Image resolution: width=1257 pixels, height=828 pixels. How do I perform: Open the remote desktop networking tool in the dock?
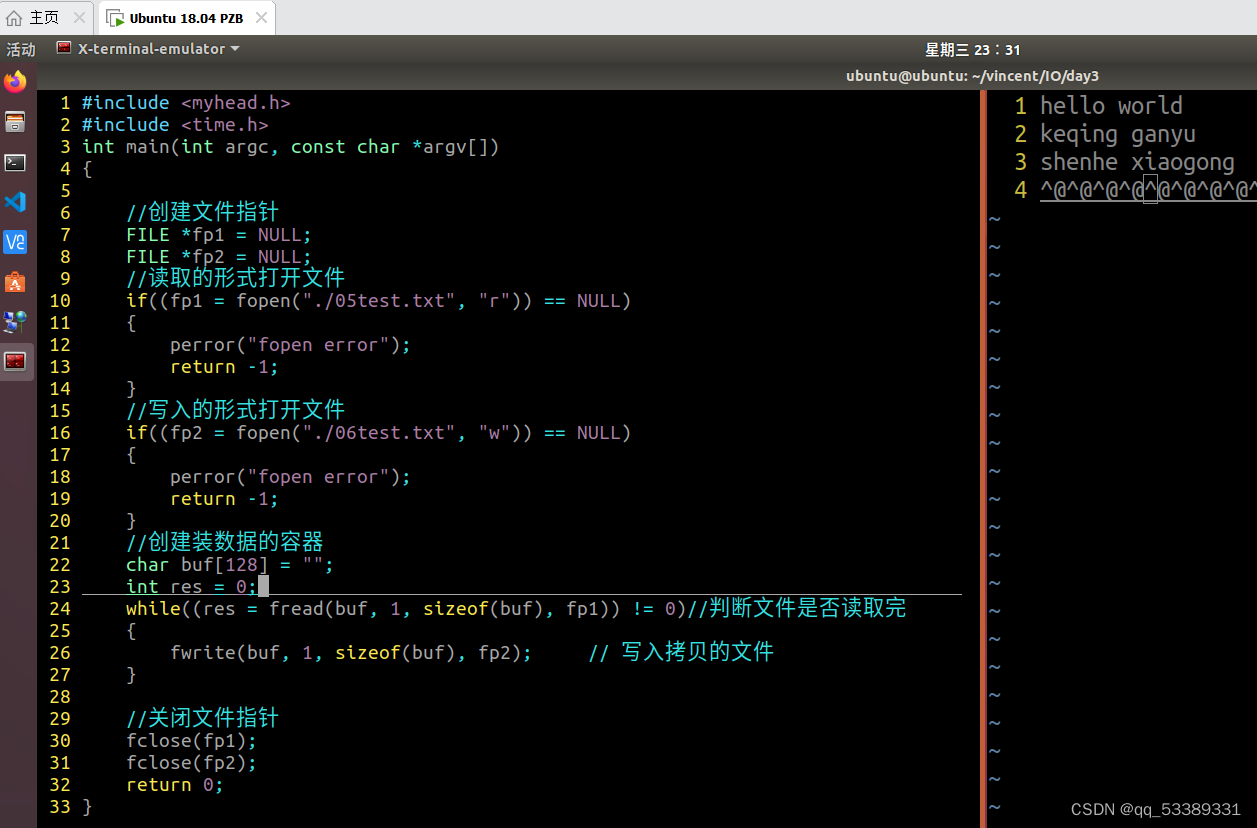point(15,322)
